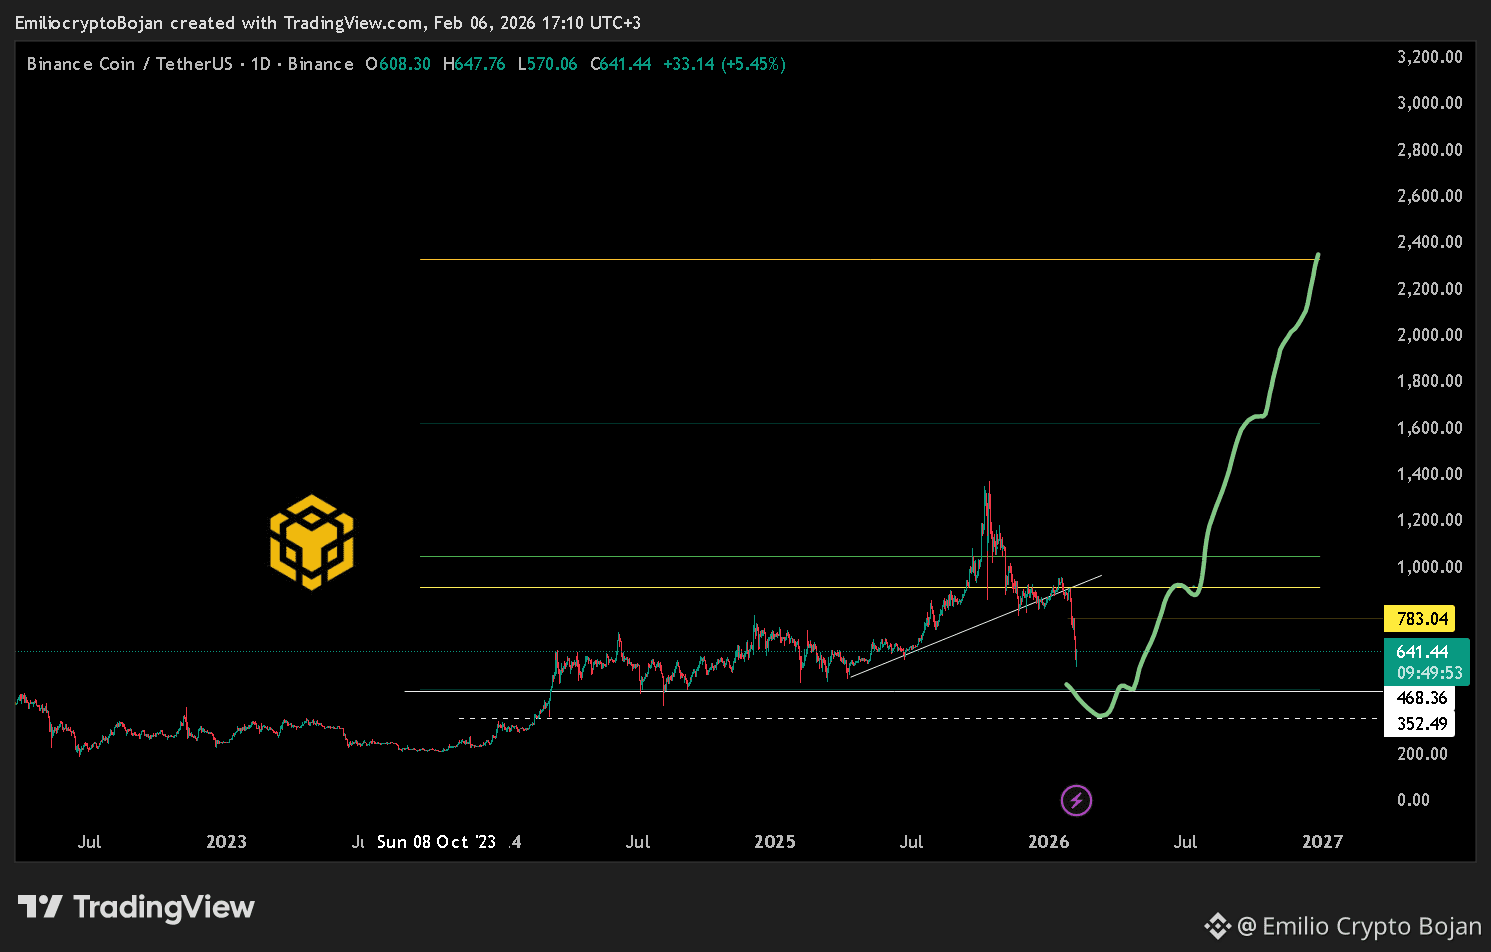Click the 1,600.00 price axis label
The image size is (1491, 952).
pos(1430,428)
